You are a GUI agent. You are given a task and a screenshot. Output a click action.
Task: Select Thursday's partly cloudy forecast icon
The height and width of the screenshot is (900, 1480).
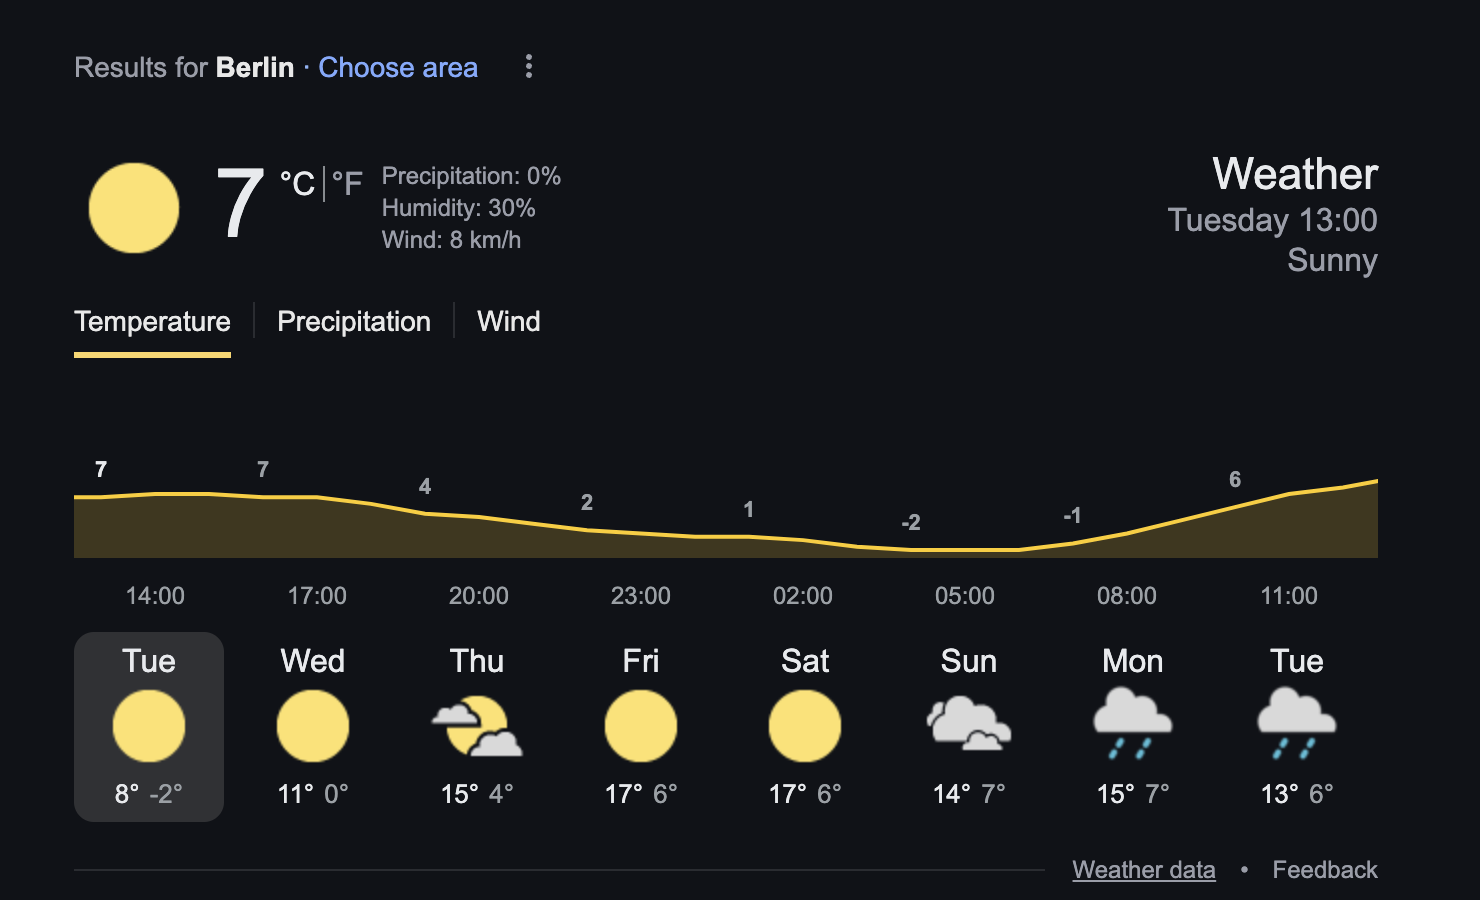(x=477, y=727)
